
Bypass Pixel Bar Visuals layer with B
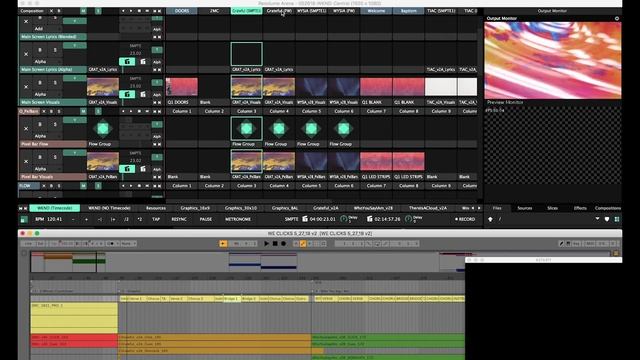[x=40, y=157]
